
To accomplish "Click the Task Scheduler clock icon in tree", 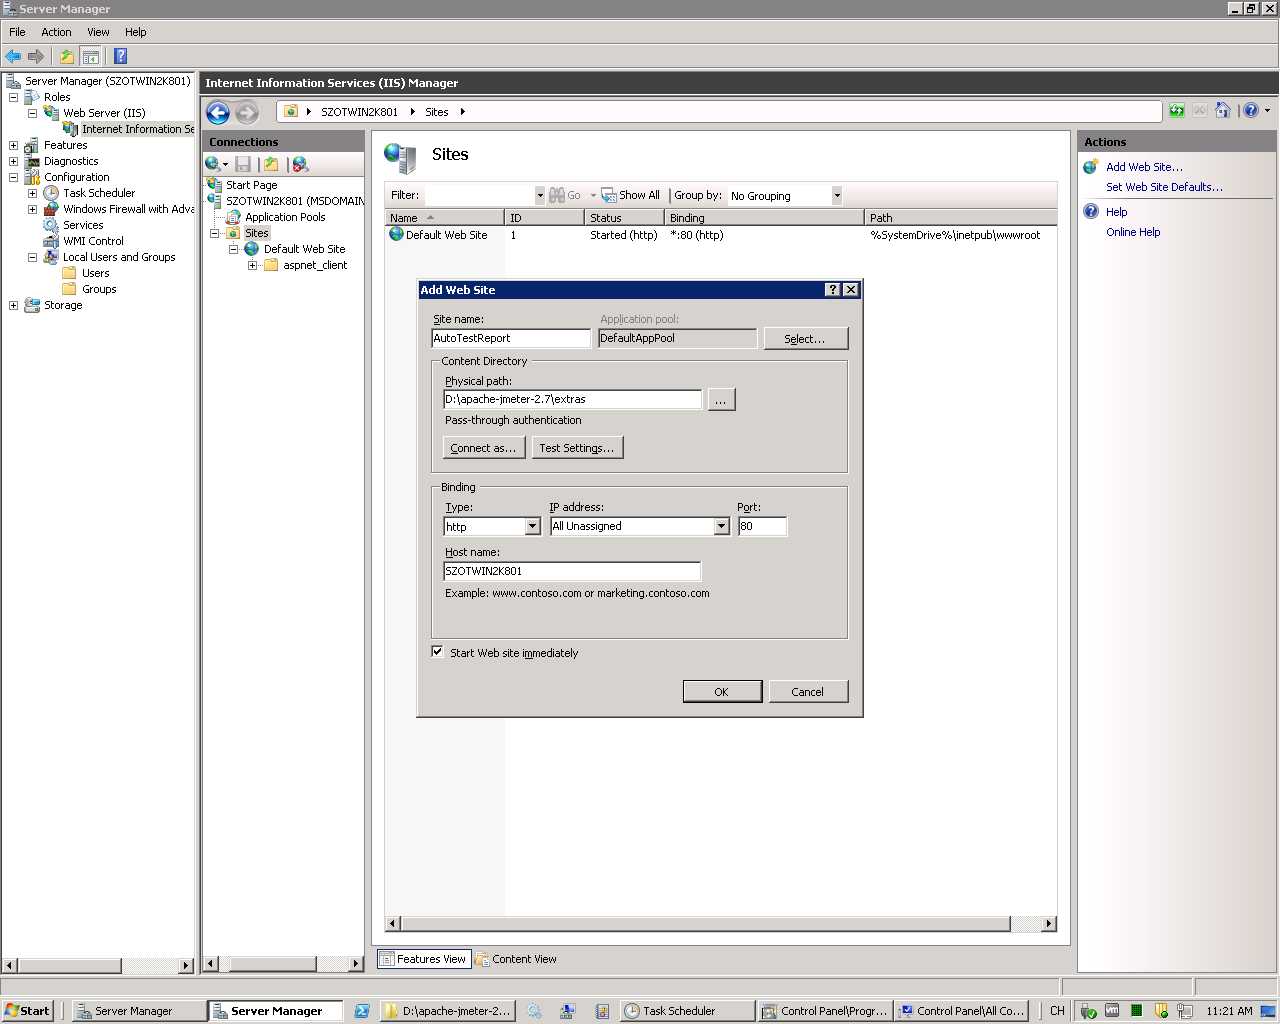I will [x=51, y=193].
